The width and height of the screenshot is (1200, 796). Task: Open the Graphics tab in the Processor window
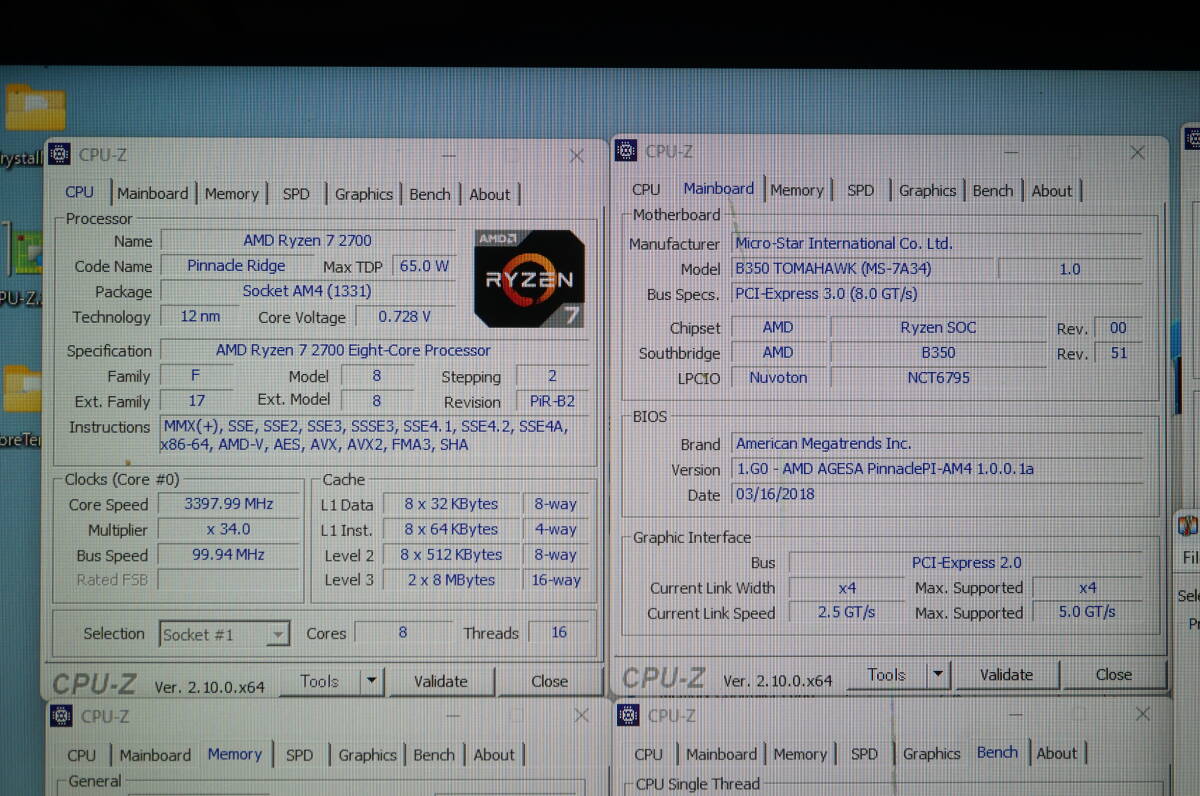364,194
